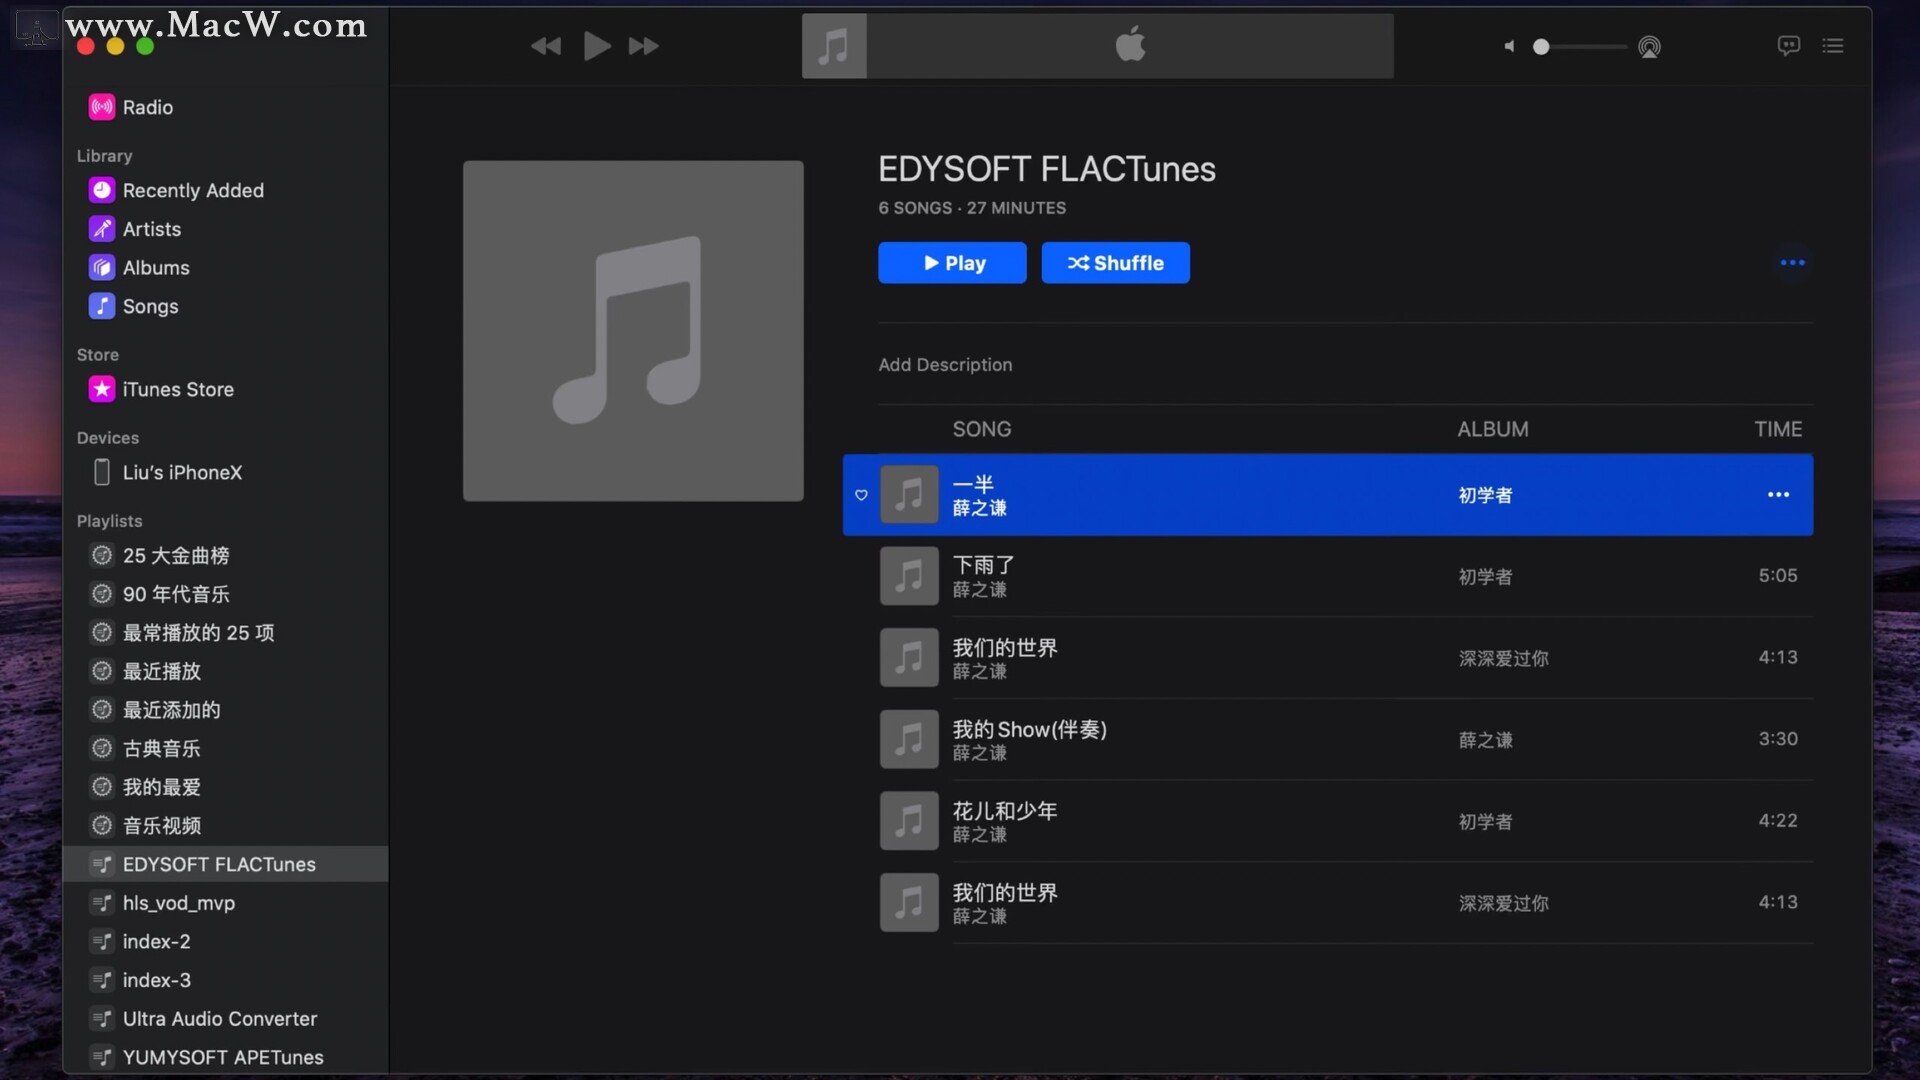Open playlist more options ellipsis
Screen dimensions: 1920x1080
click(1792, 263)
